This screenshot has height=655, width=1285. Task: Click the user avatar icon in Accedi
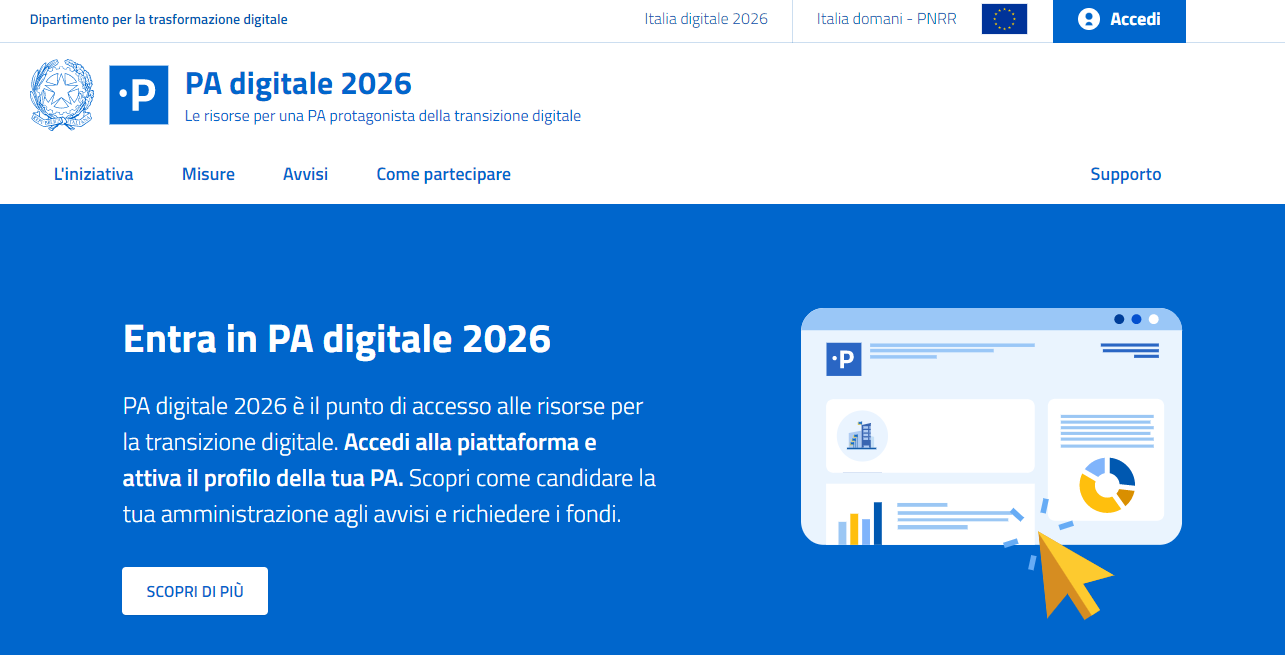point(1089,19)
